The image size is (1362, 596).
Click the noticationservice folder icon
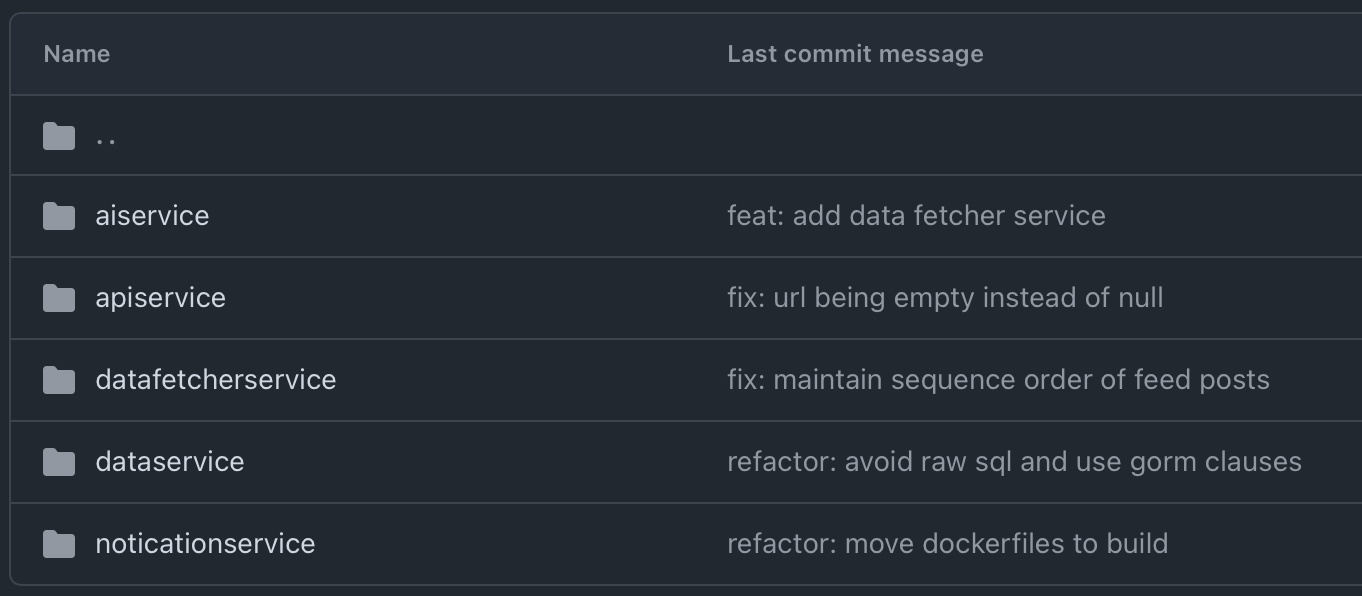(59, 544)
